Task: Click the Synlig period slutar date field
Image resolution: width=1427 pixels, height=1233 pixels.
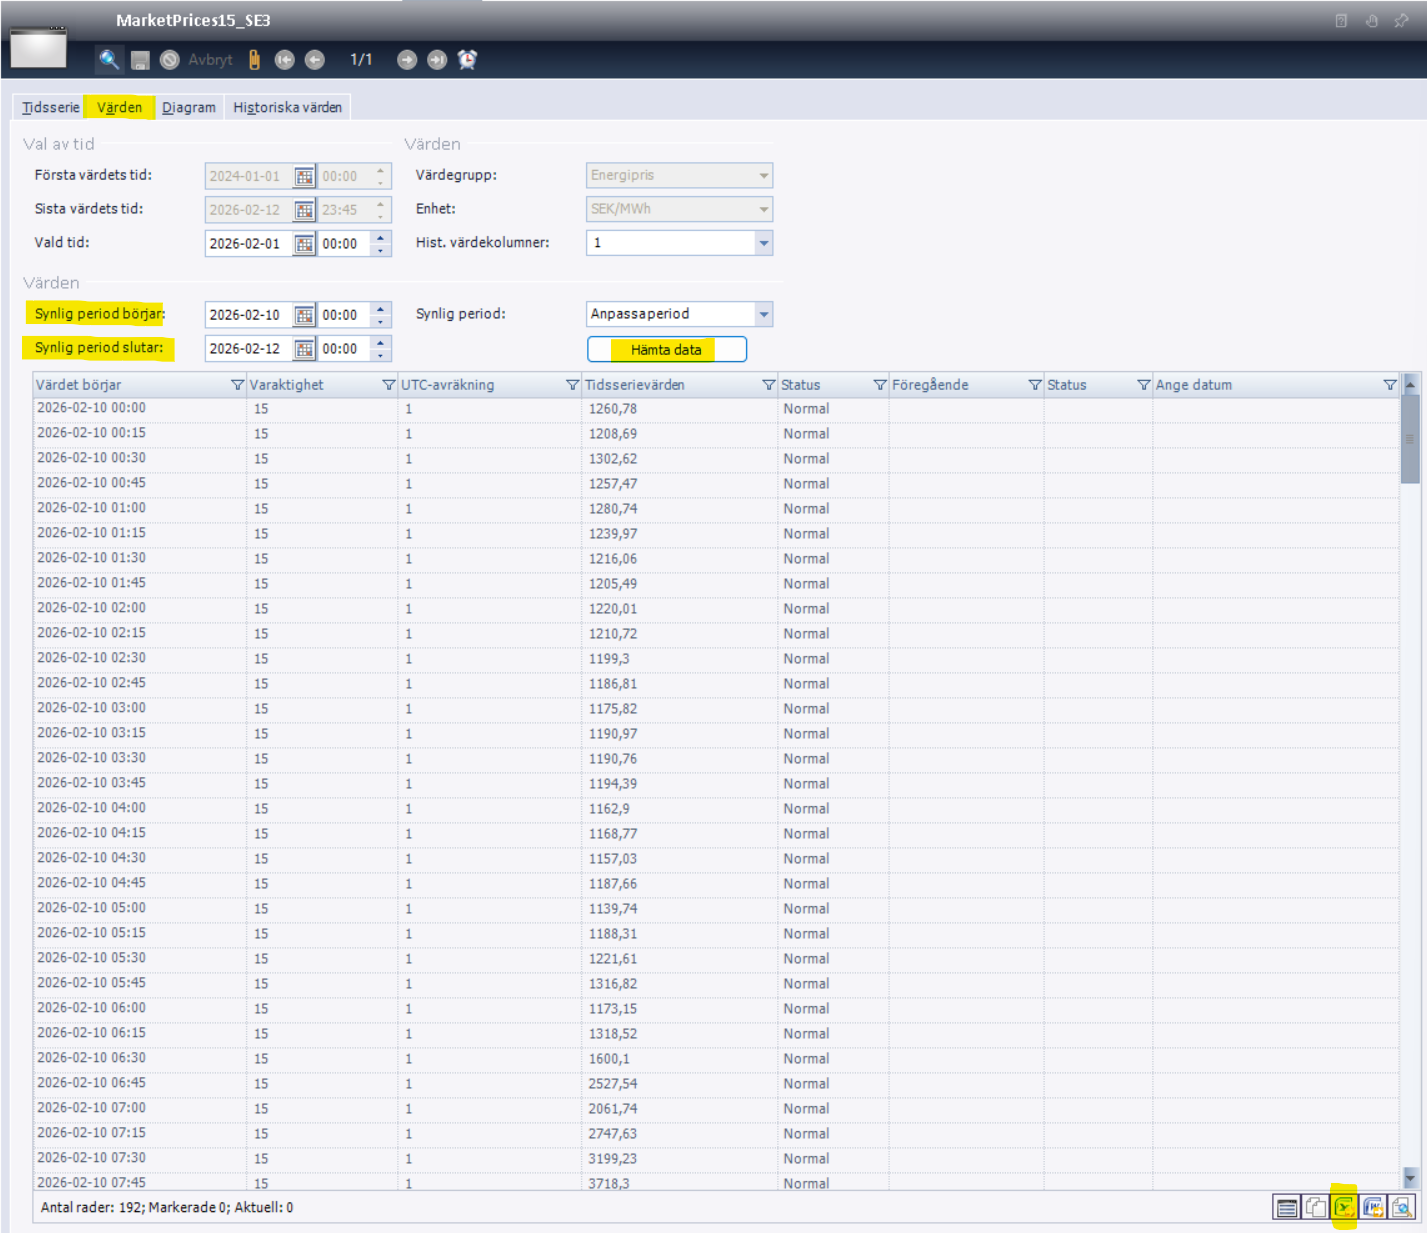Action: [247, 349]
